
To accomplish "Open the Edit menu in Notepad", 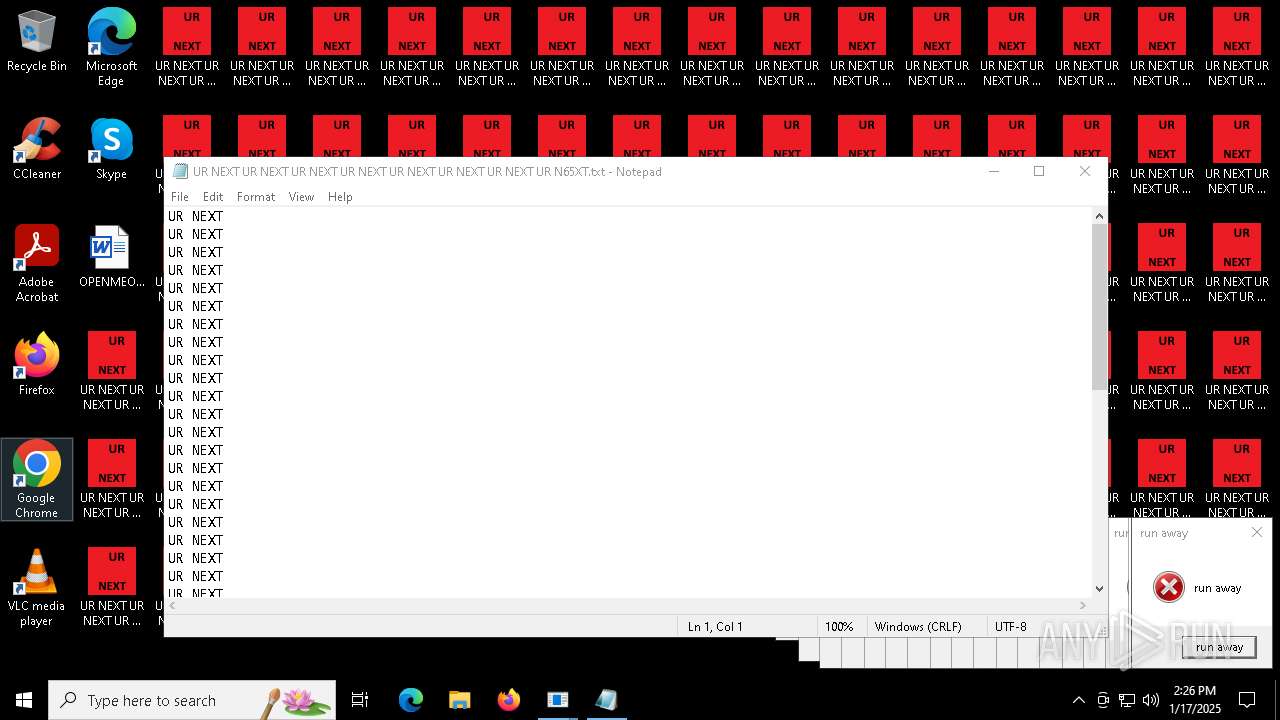I will pos(213,197).
